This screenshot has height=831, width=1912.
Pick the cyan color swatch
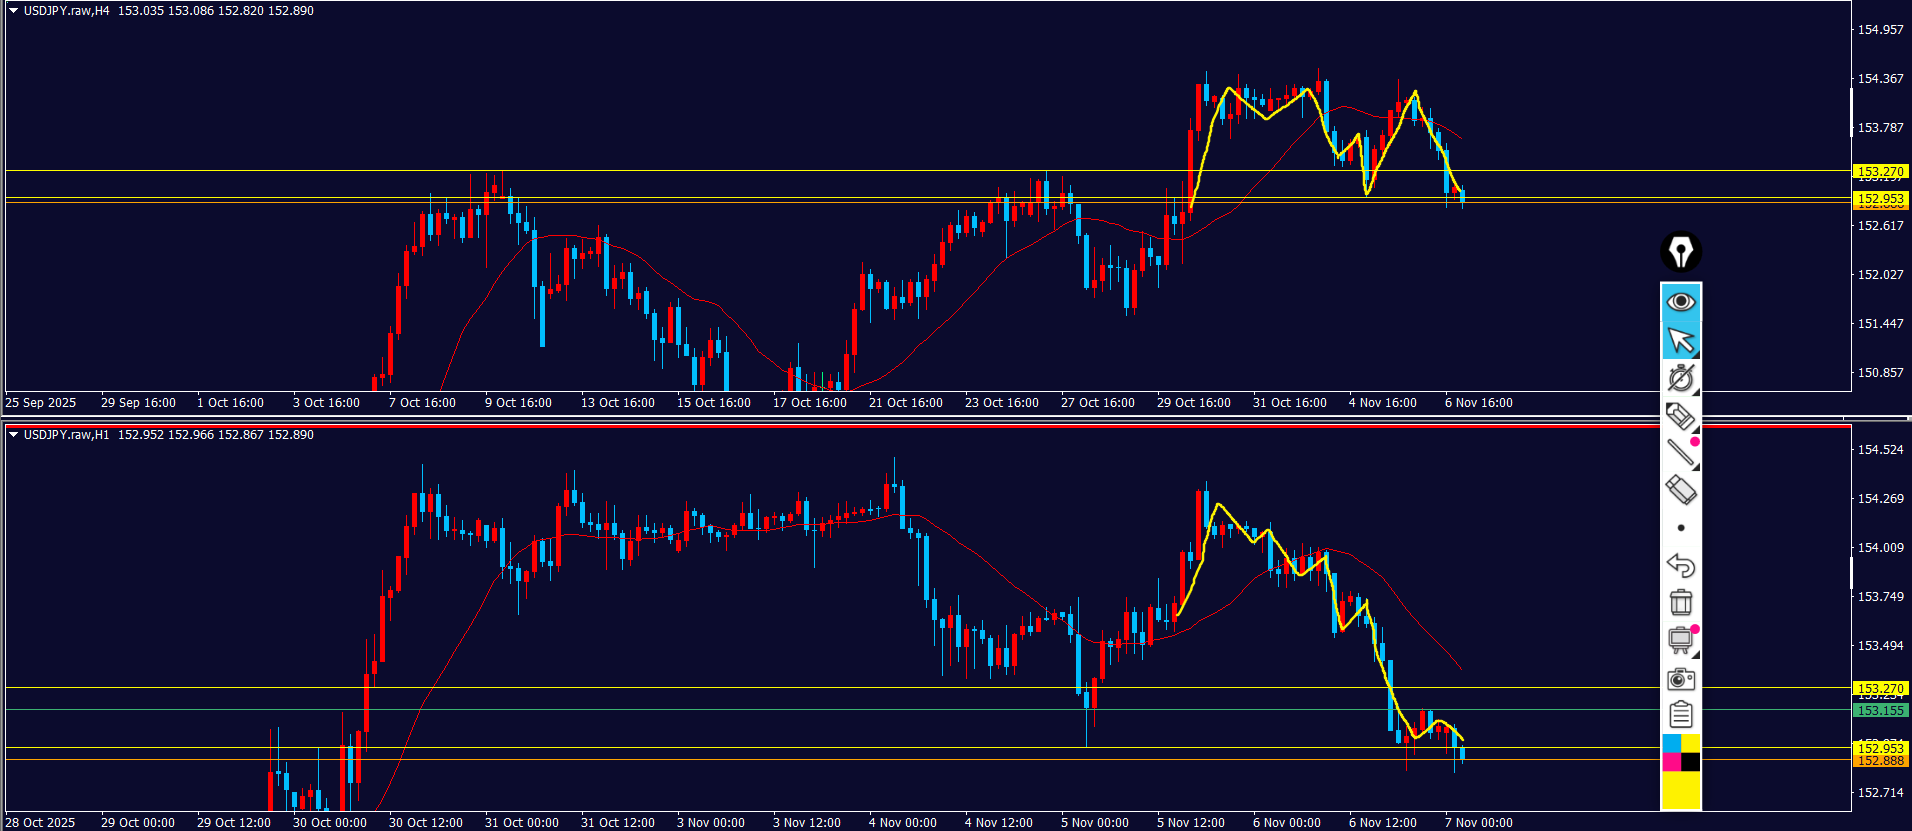pos(1671,743)
